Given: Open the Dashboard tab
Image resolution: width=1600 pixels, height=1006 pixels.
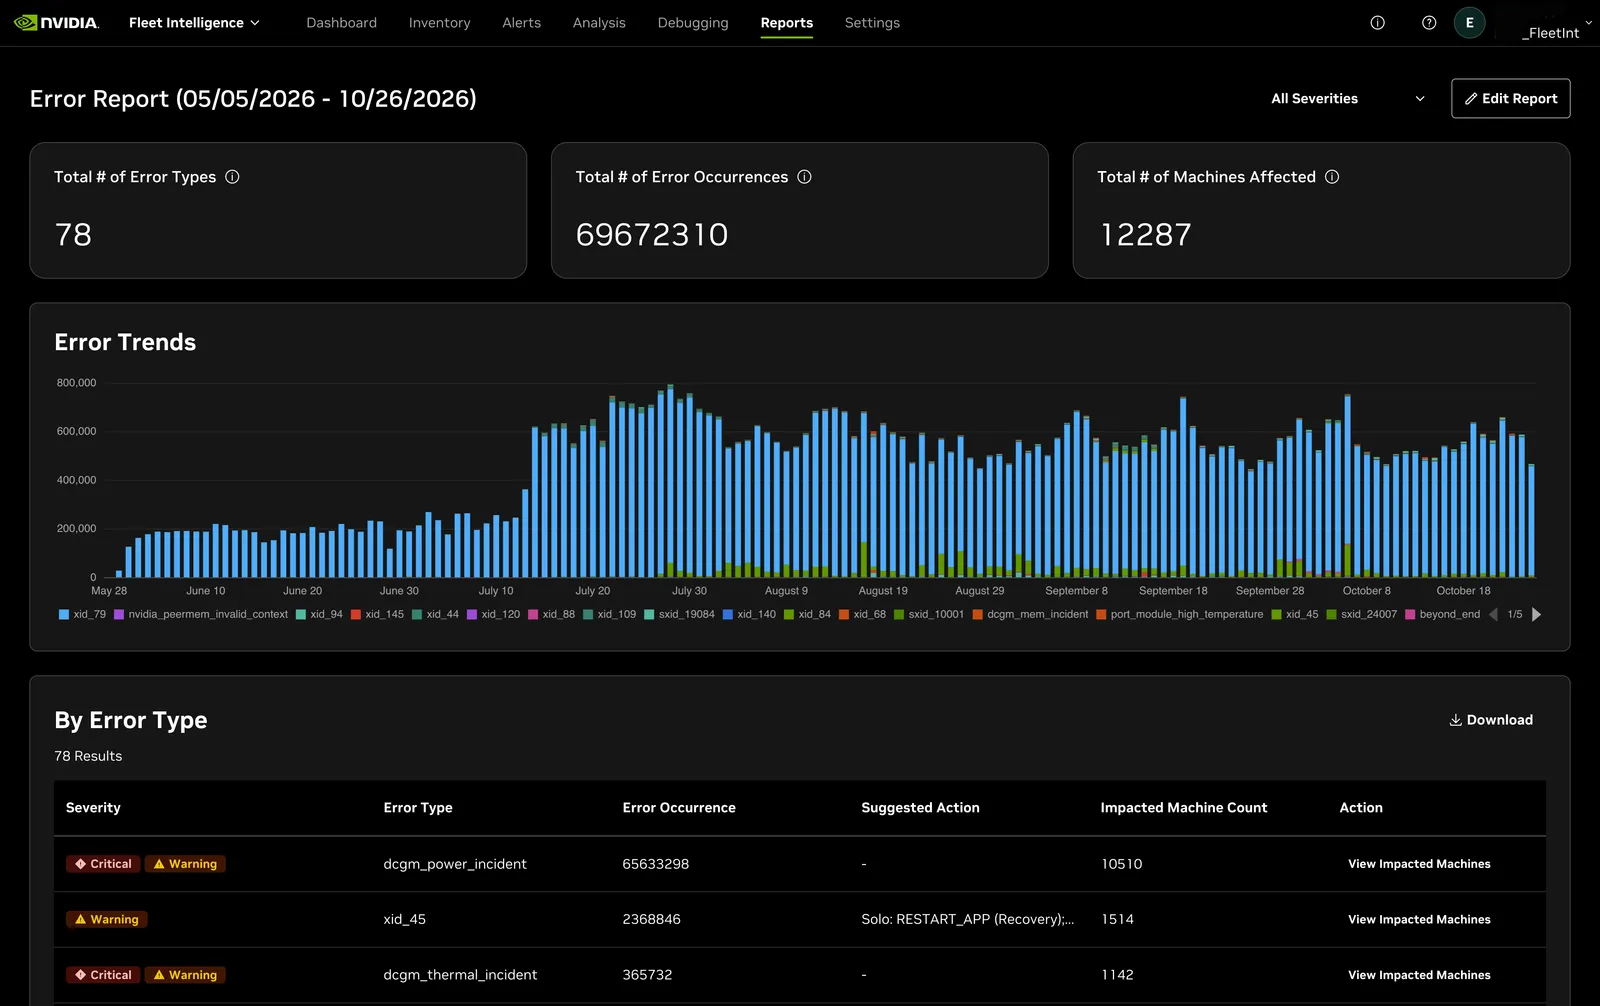Looking at the screenshot, I should click(341, 23).
